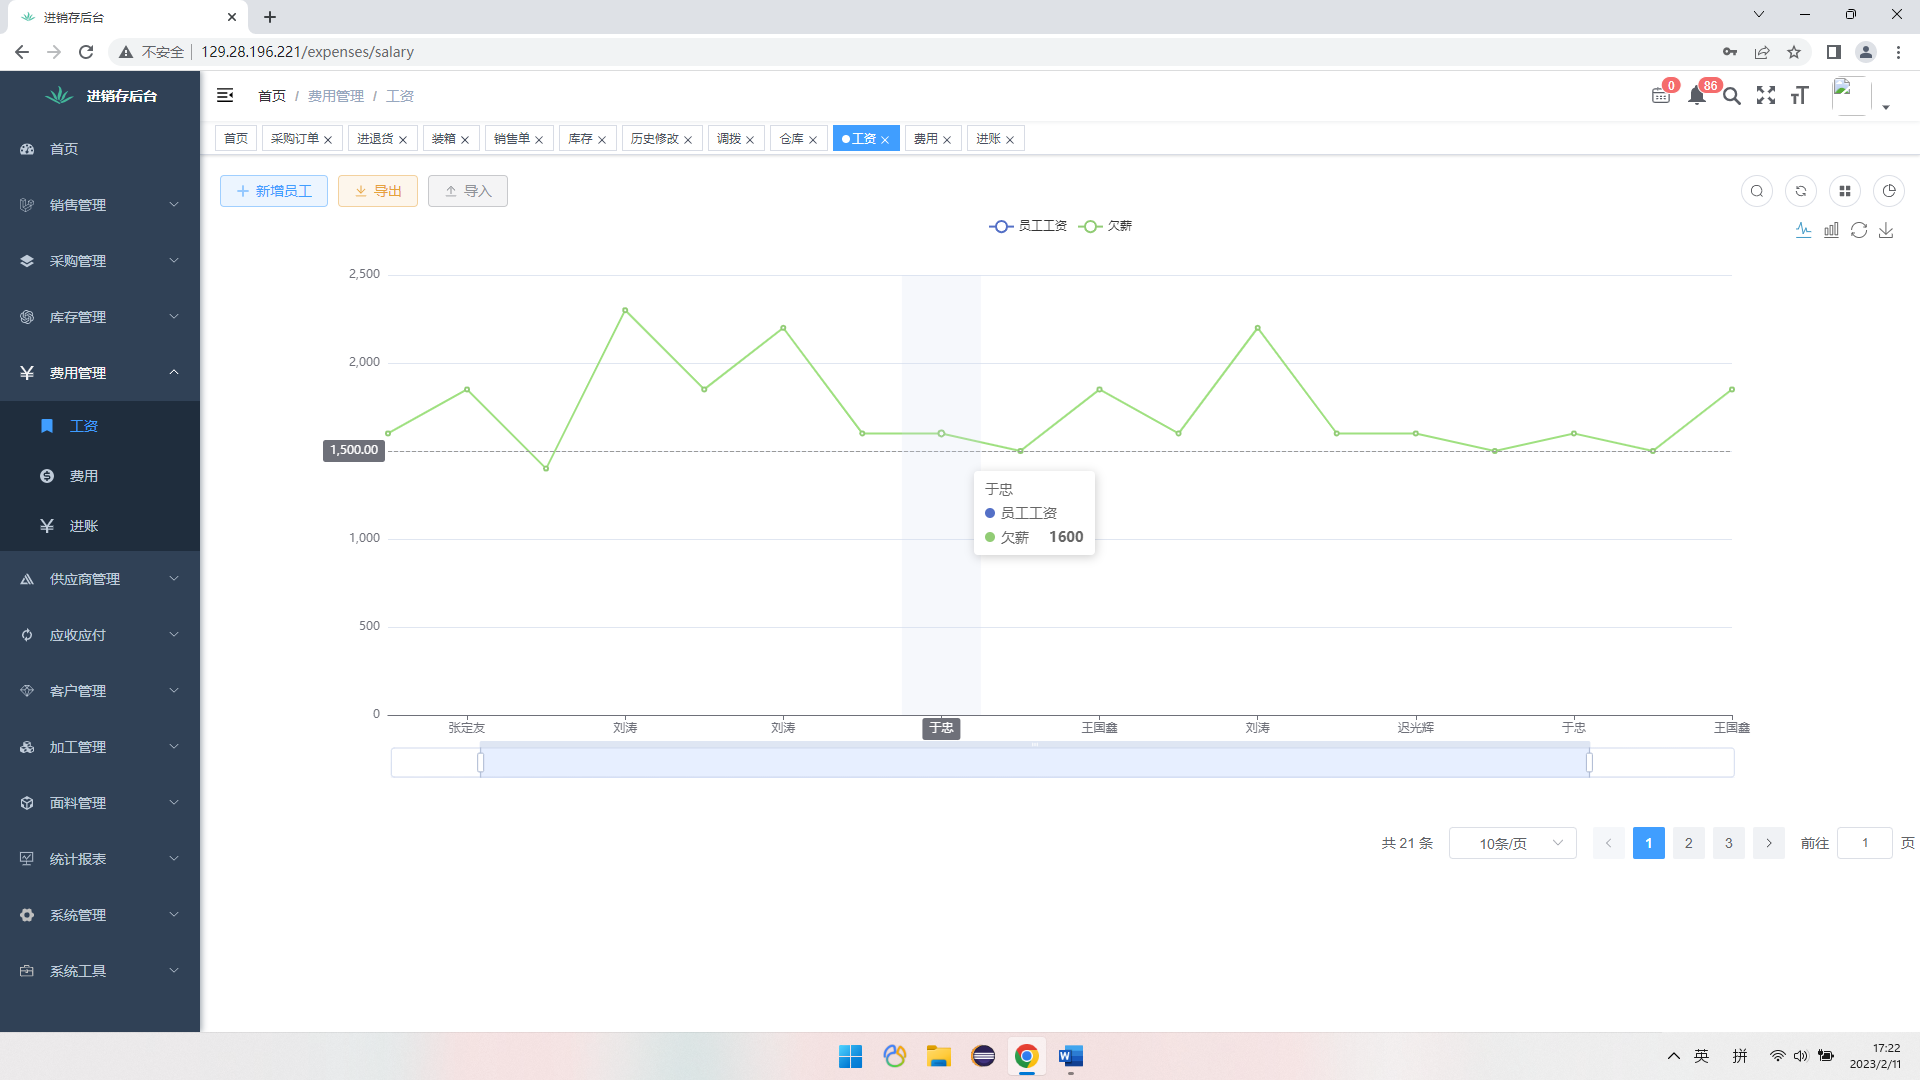Expand the 应收应付 sidebar menu

(100, 635)
